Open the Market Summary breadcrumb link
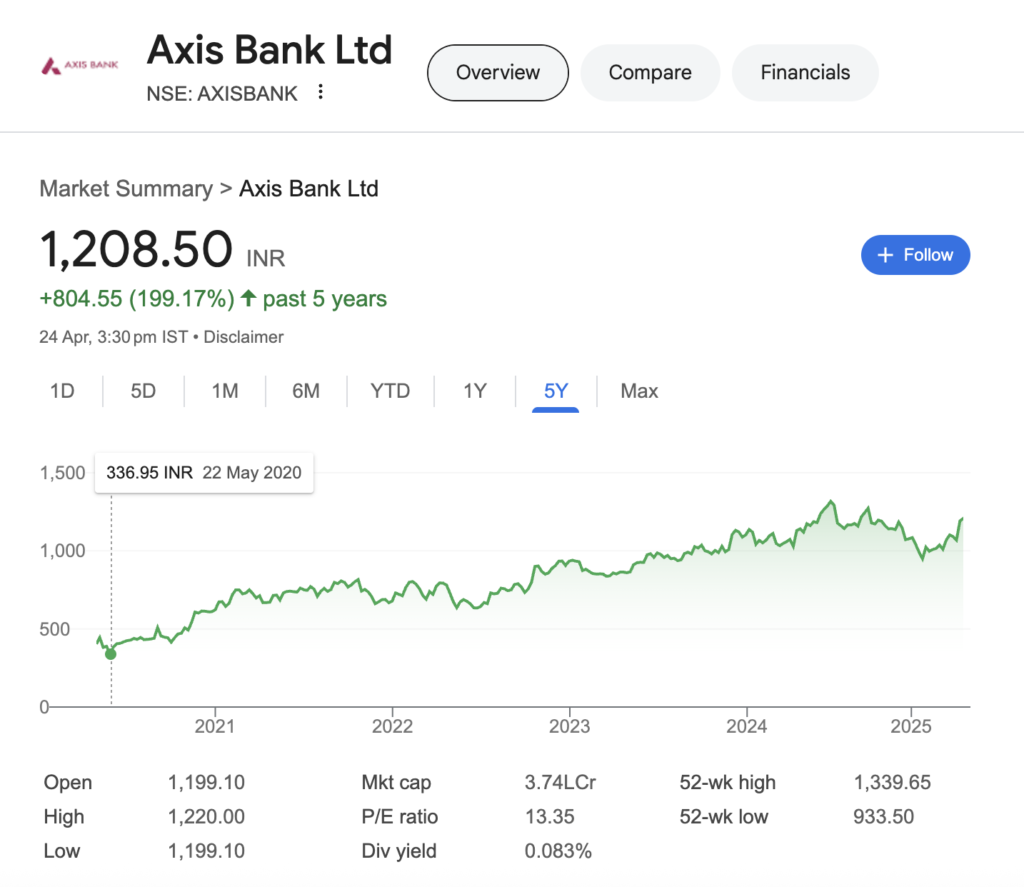 point(126,189)
